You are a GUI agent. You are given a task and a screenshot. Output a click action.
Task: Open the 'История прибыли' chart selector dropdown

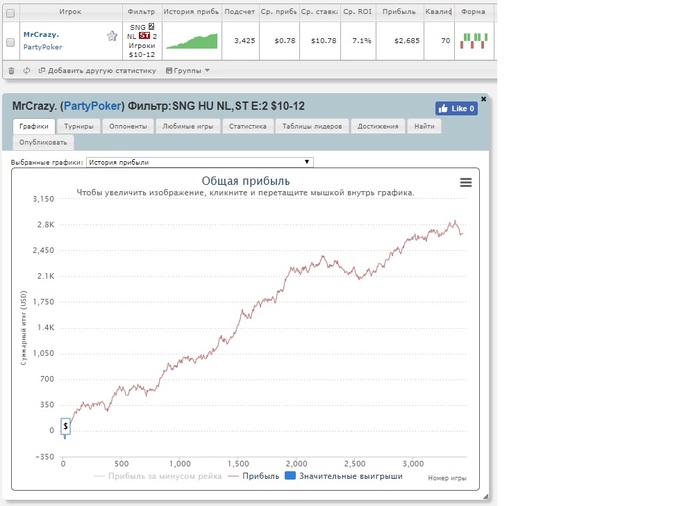pos(200,162)
